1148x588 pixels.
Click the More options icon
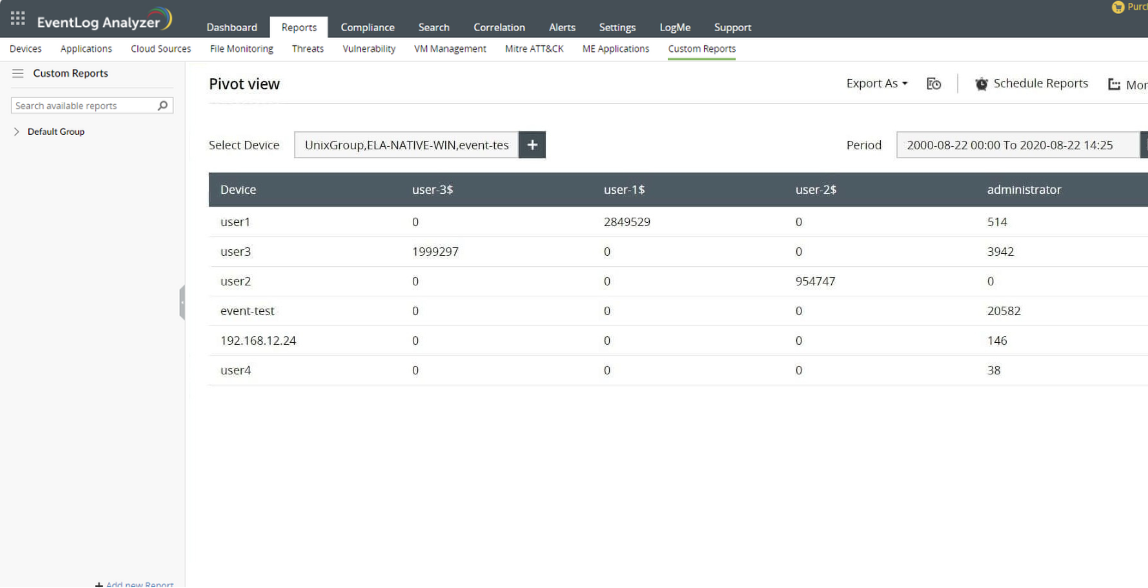point(1114,85)
